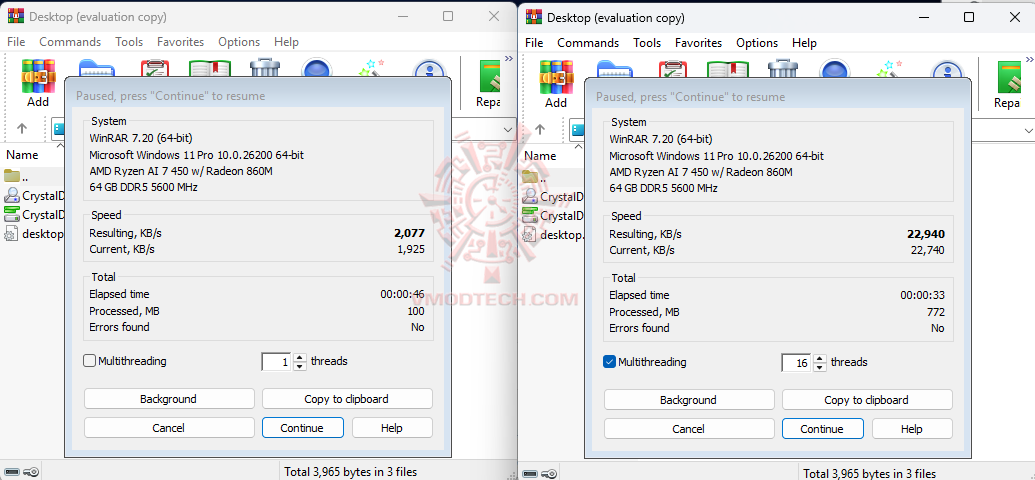Open File menu in left window

pyautogui.click(x=16, y=42)
